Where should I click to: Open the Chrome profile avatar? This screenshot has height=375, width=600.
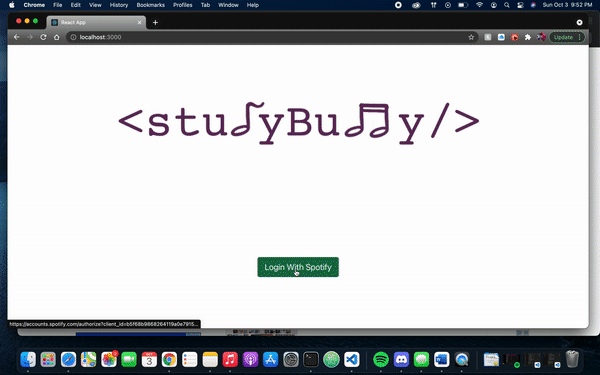(x=541, y=37)
